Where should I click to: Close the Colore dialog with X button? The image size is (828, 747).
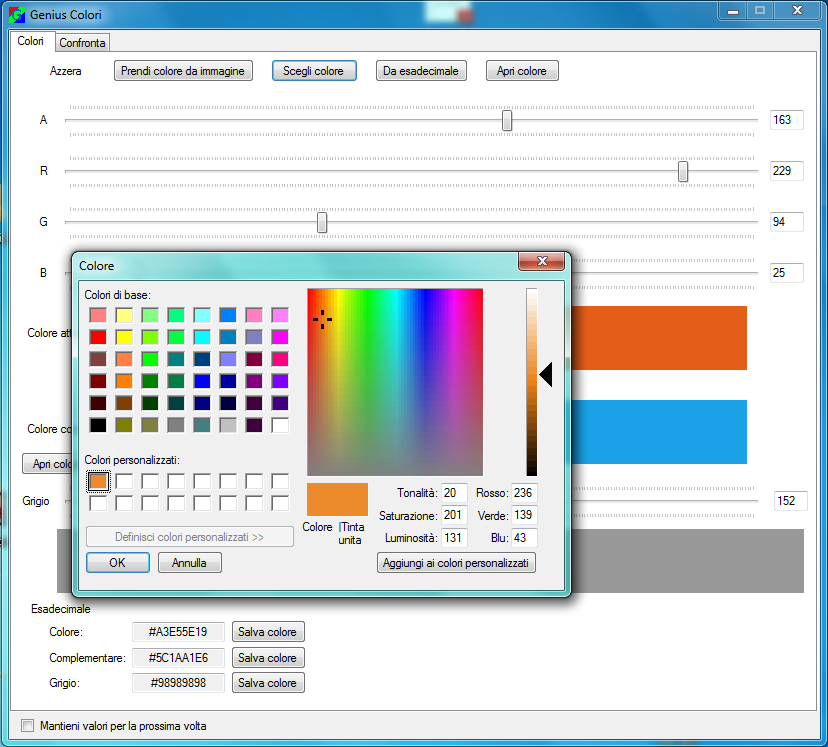[542, 262]
